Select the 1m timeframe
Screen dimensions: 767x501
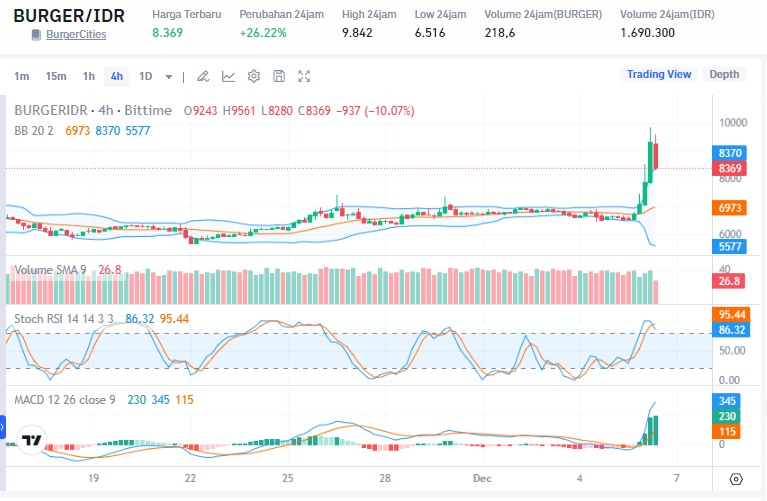pos(22,76)
